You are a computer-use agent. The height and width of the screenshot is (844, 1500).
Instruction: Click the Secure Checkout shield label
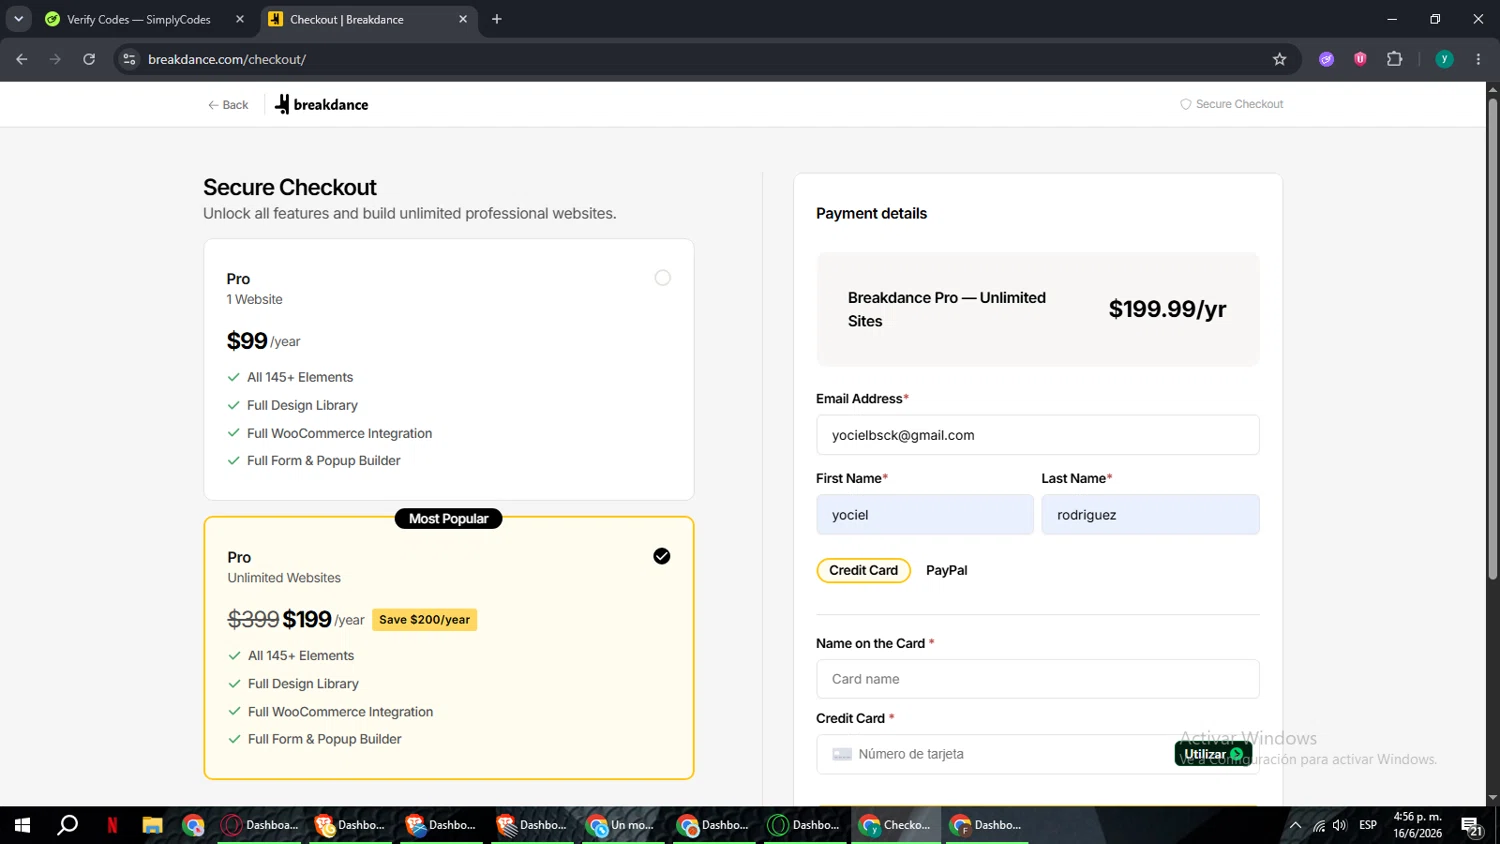pos(1231,104)
